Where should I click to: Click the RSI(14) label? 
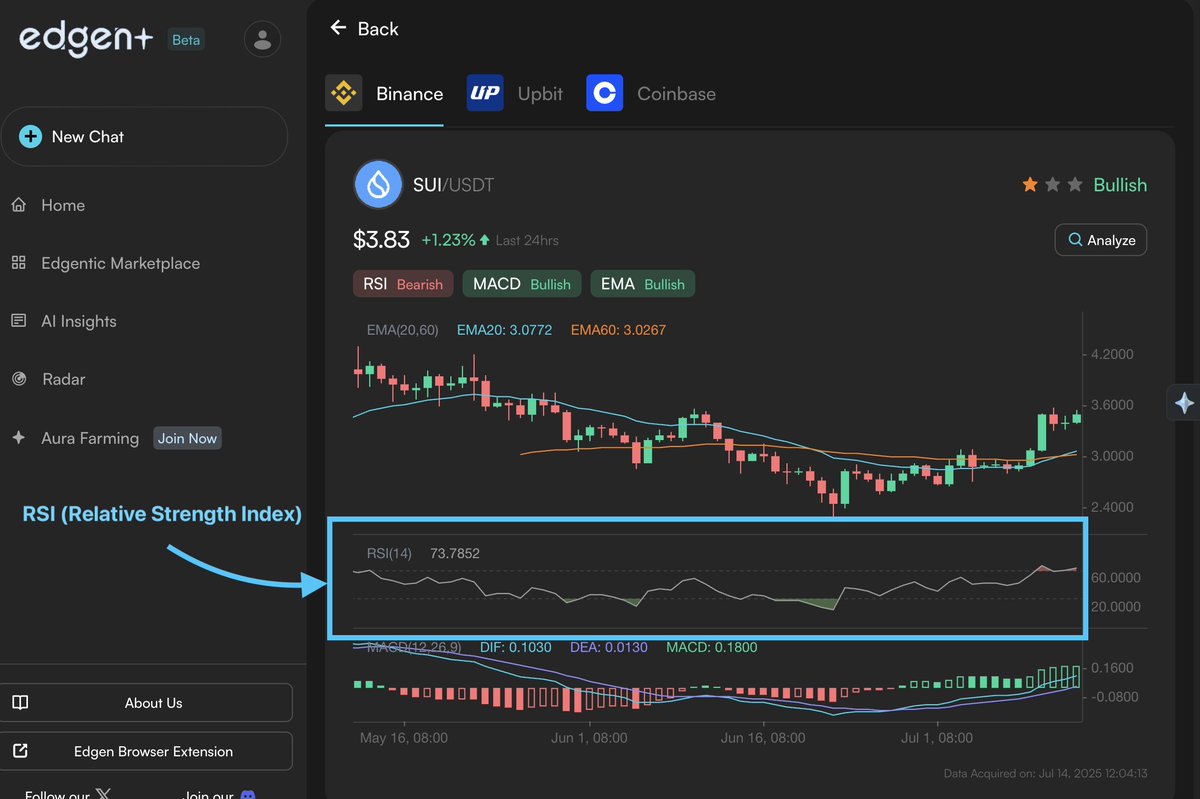(x=390, y=553)
